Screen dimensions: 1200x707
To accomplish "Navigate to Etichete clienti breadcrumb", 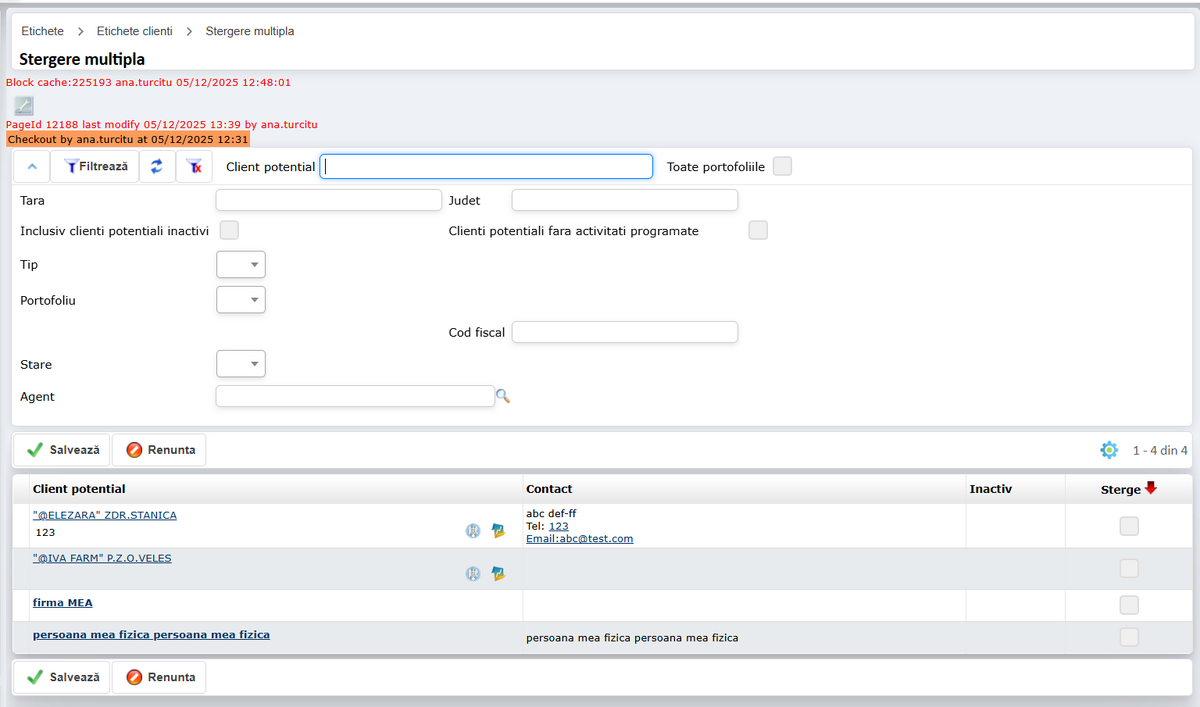I will point(134,32).
